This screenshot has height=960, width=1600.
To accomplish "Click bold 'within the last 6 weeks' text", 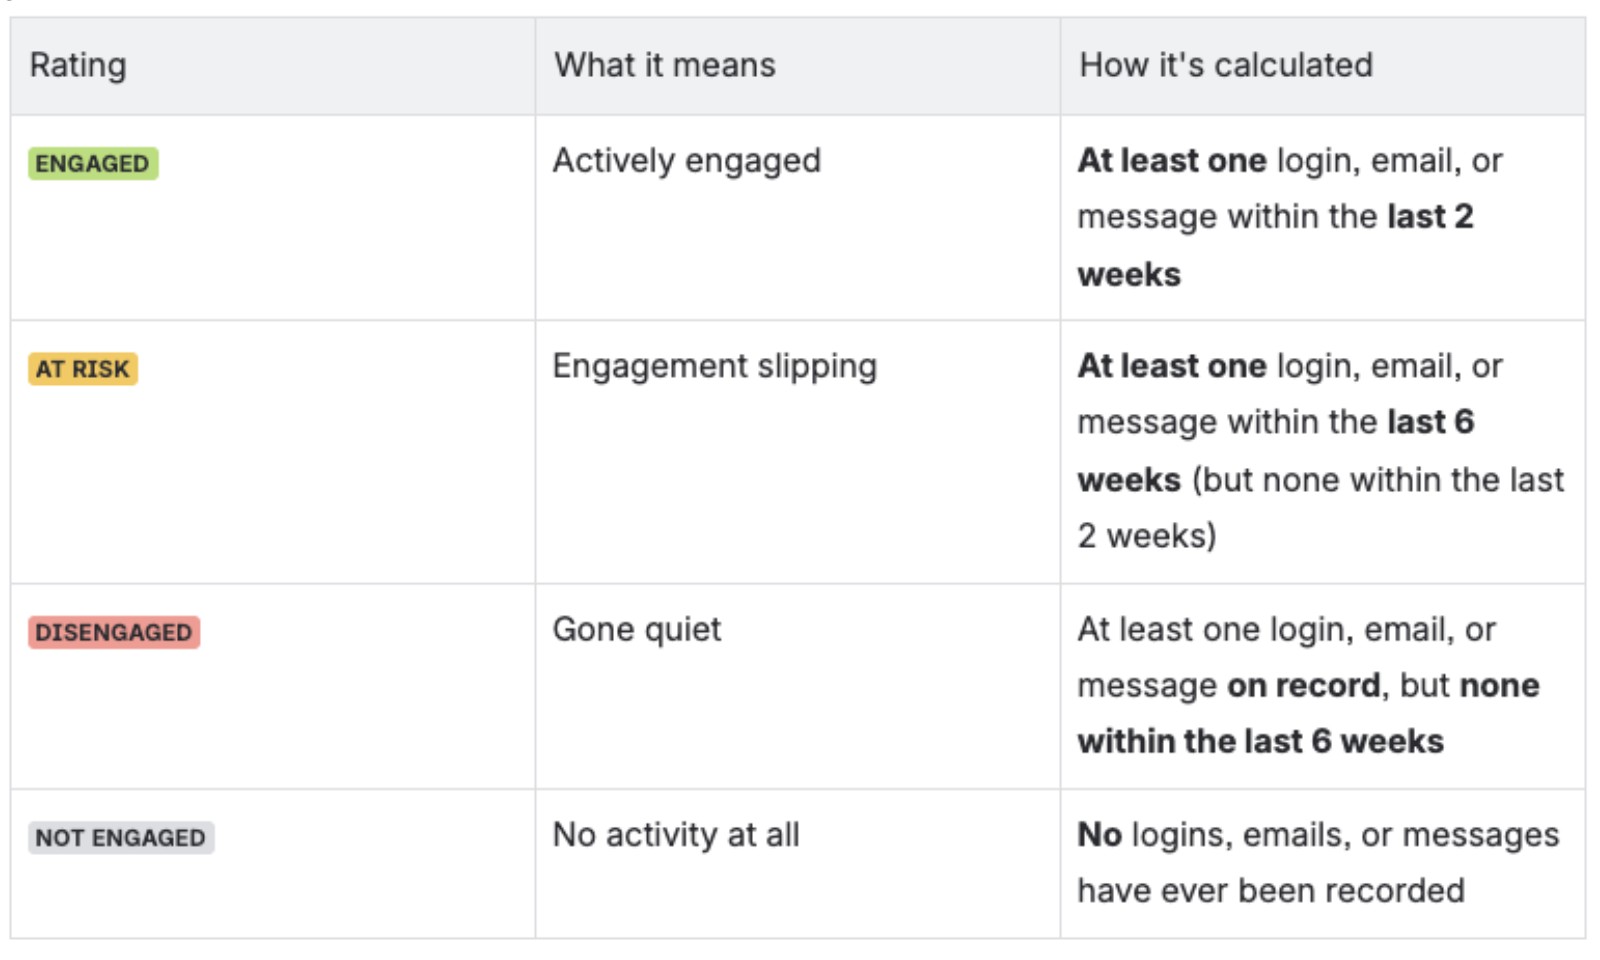I will [x=1261, y=741].
